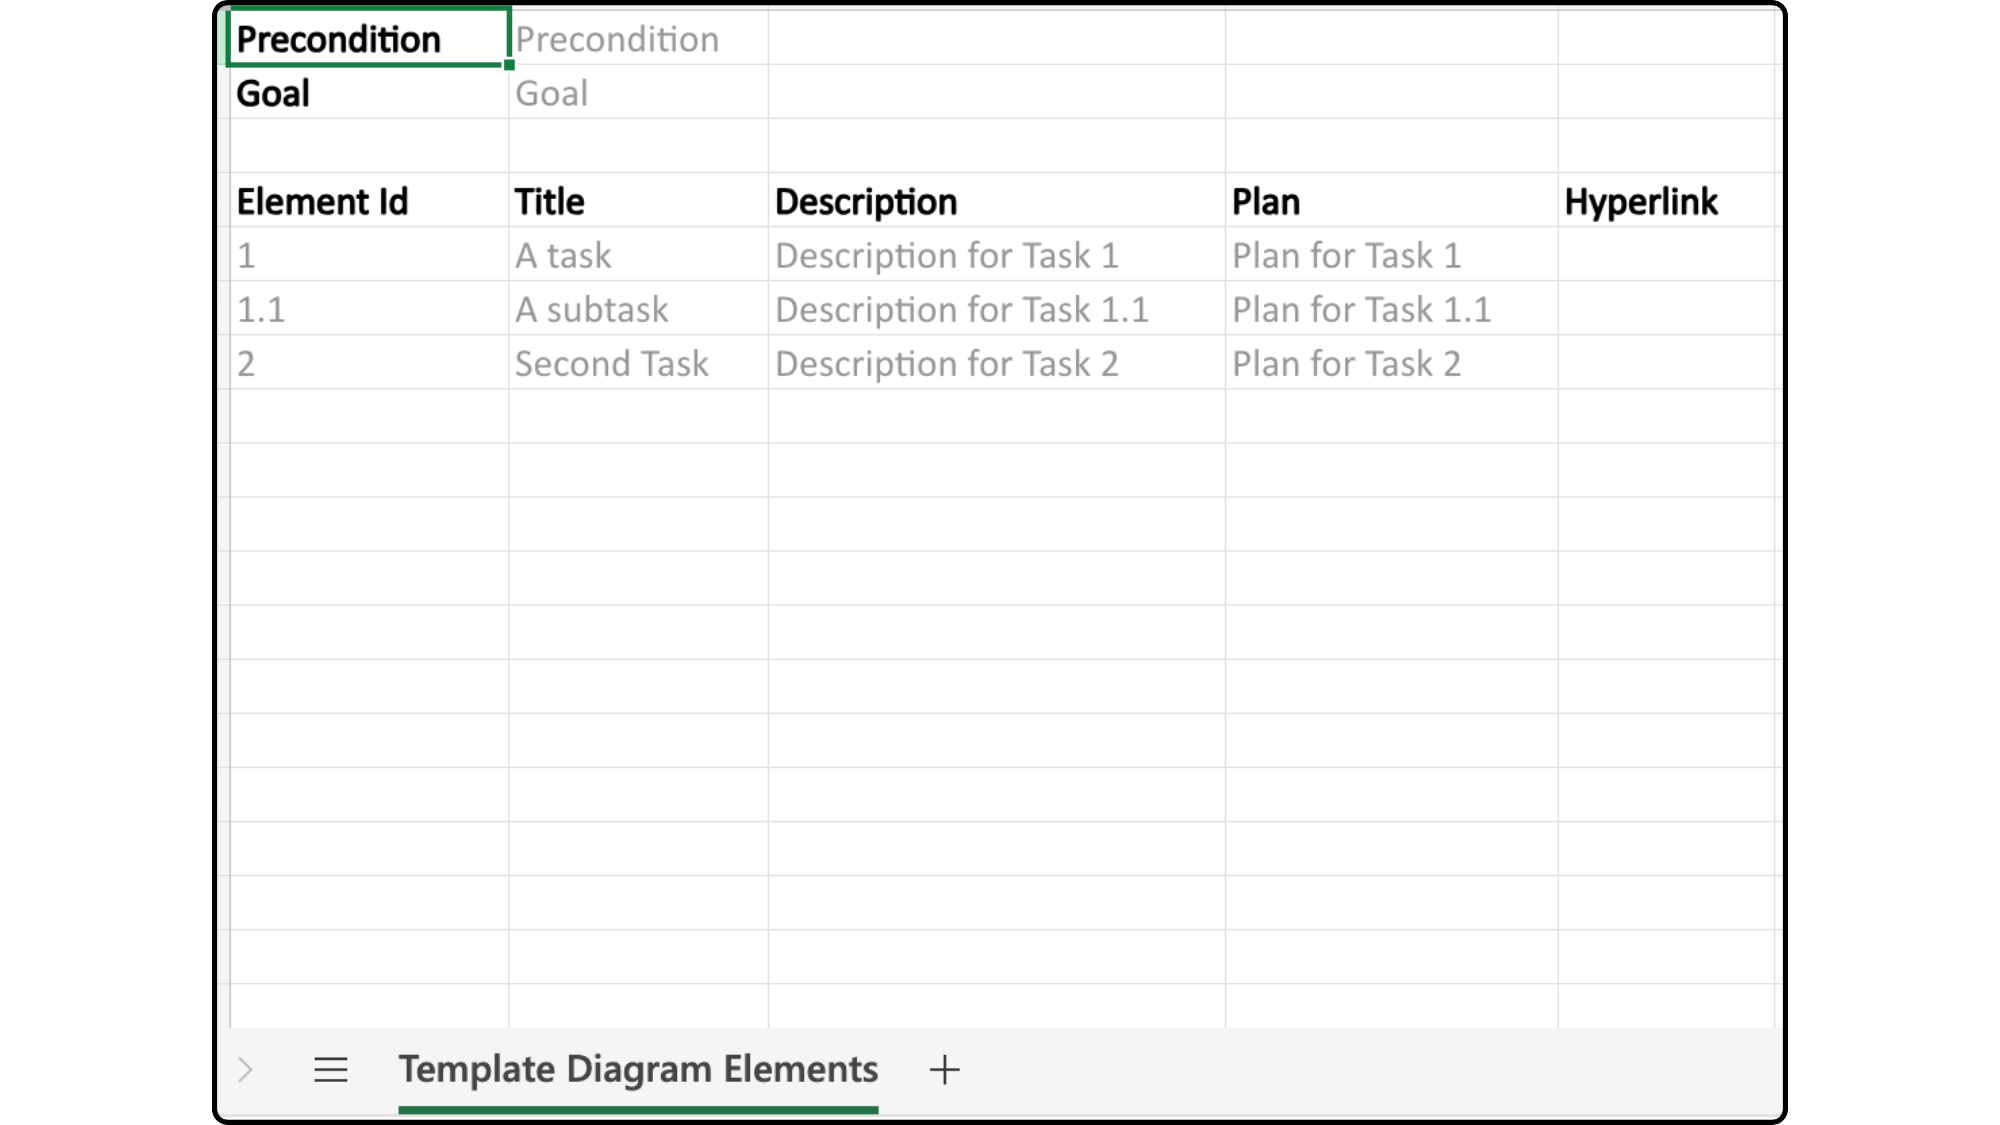This screenshot has width=2000, height=1125.
Task: Select the Plan for Task 2 cell
Action: click(1390, 363)
